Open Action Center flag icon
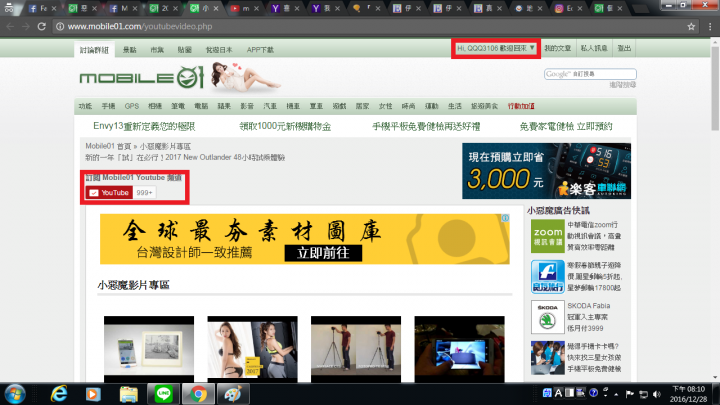 630,394
